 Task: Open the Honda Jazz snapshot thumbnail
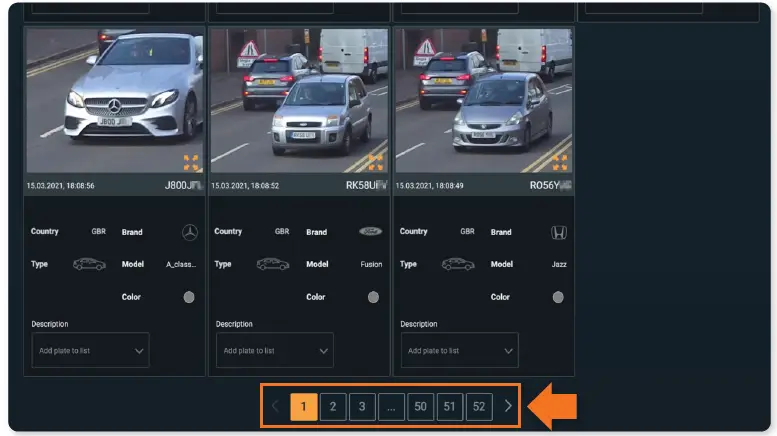tap(484, 101)
